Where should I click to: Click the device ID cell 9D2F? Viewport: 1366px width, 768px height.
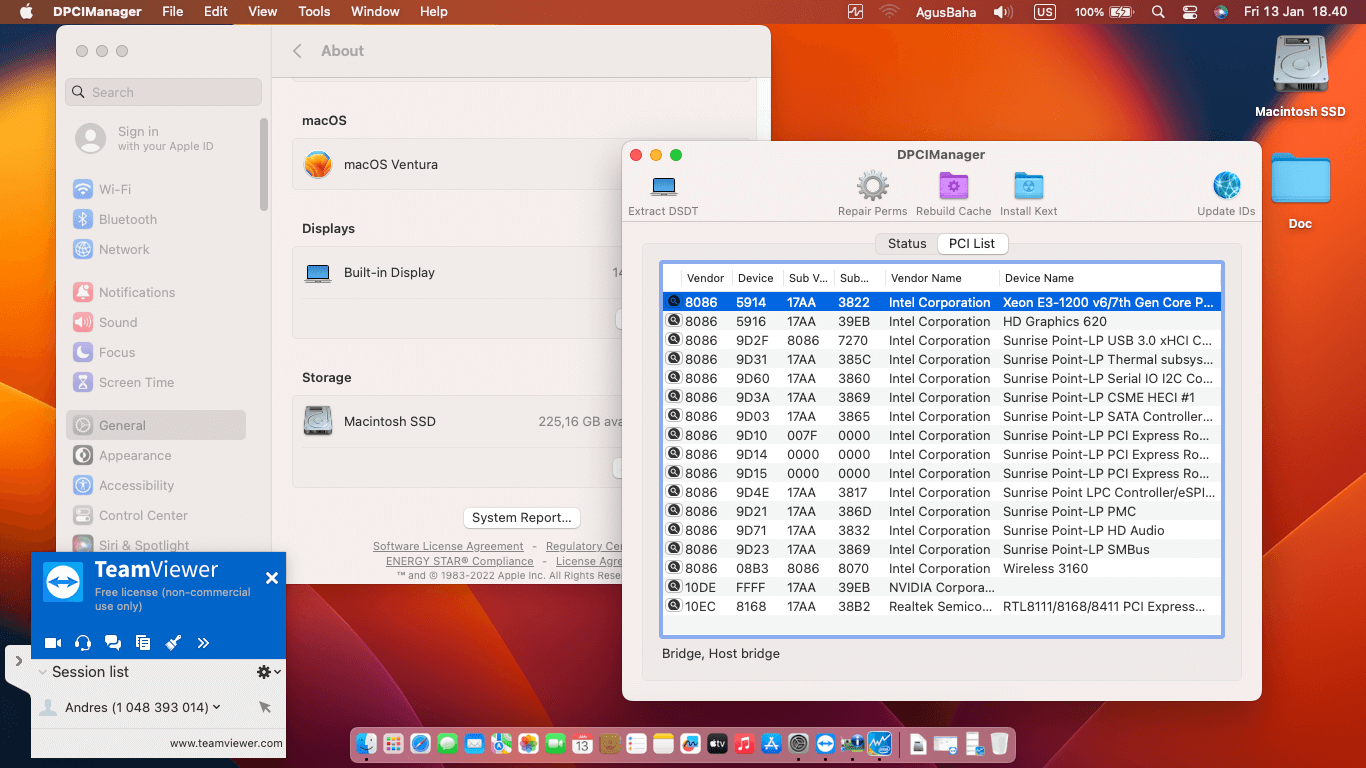pos(752,340)
